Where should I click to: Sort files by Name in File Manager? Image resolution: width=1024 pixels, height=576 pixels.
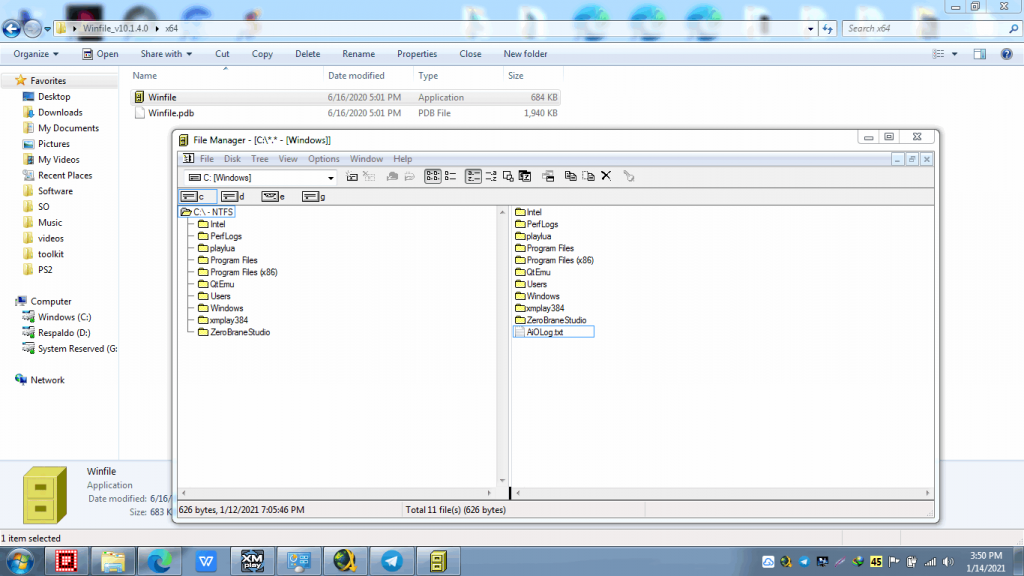tap(473, 176)
